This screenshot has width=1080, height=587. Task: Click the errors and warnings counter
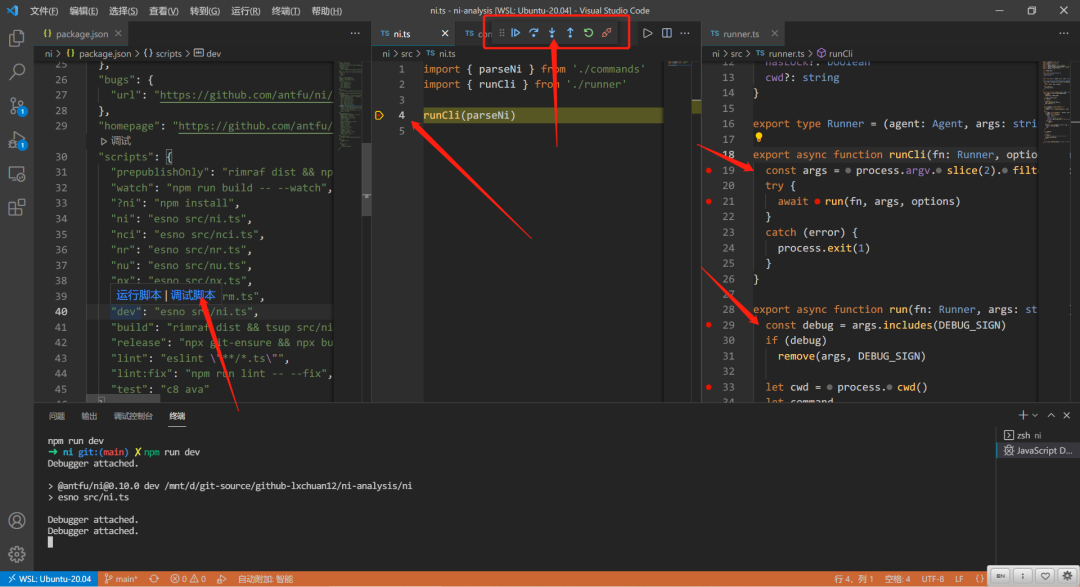[x=188, y=579]
